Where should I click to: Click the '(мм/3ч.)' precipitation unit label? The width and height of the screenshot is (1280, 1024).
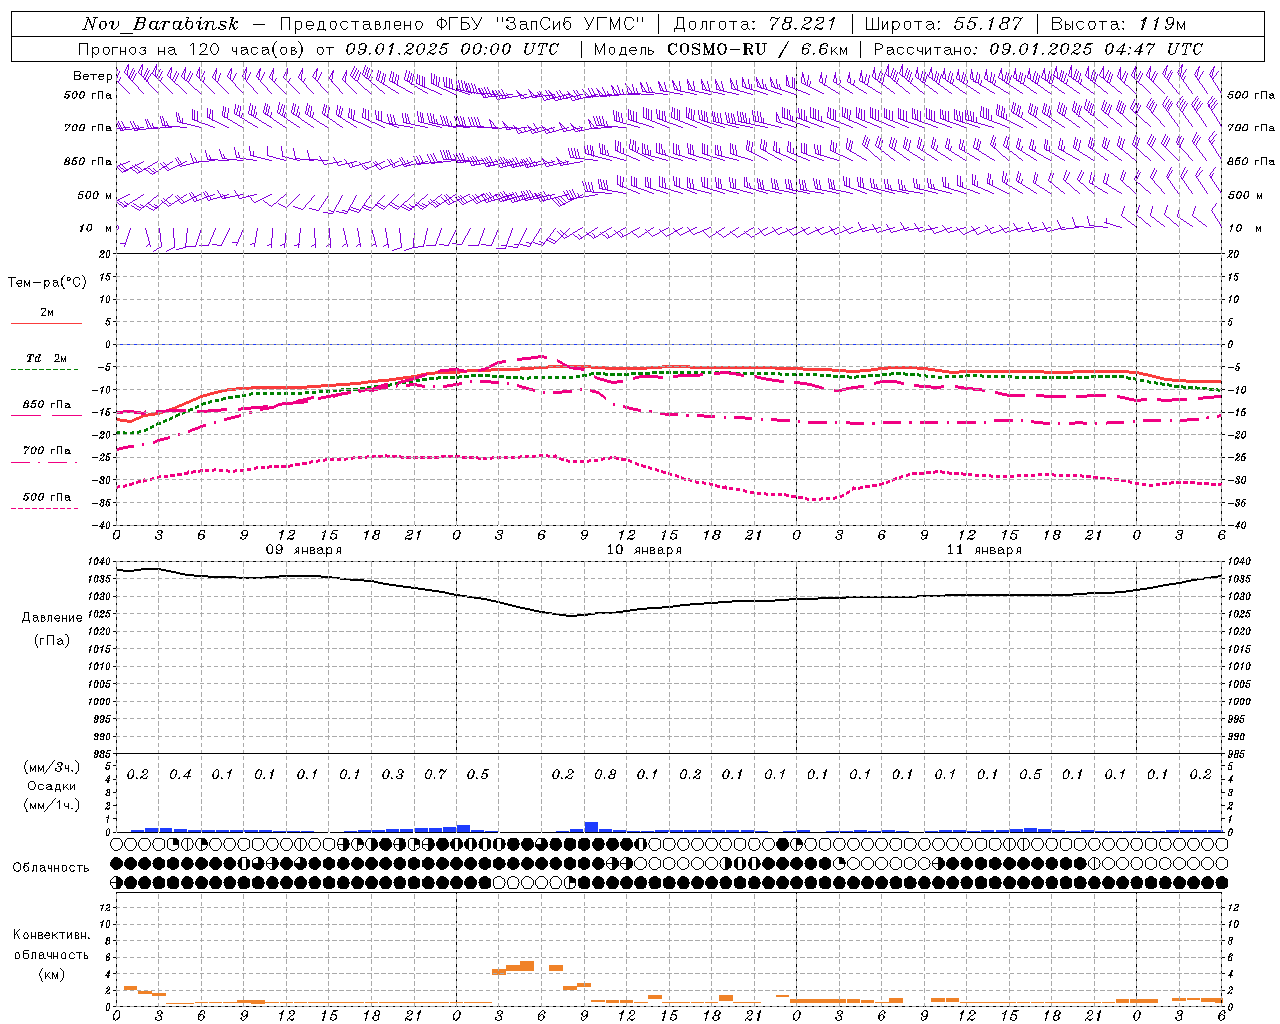(x=51, y=767)
